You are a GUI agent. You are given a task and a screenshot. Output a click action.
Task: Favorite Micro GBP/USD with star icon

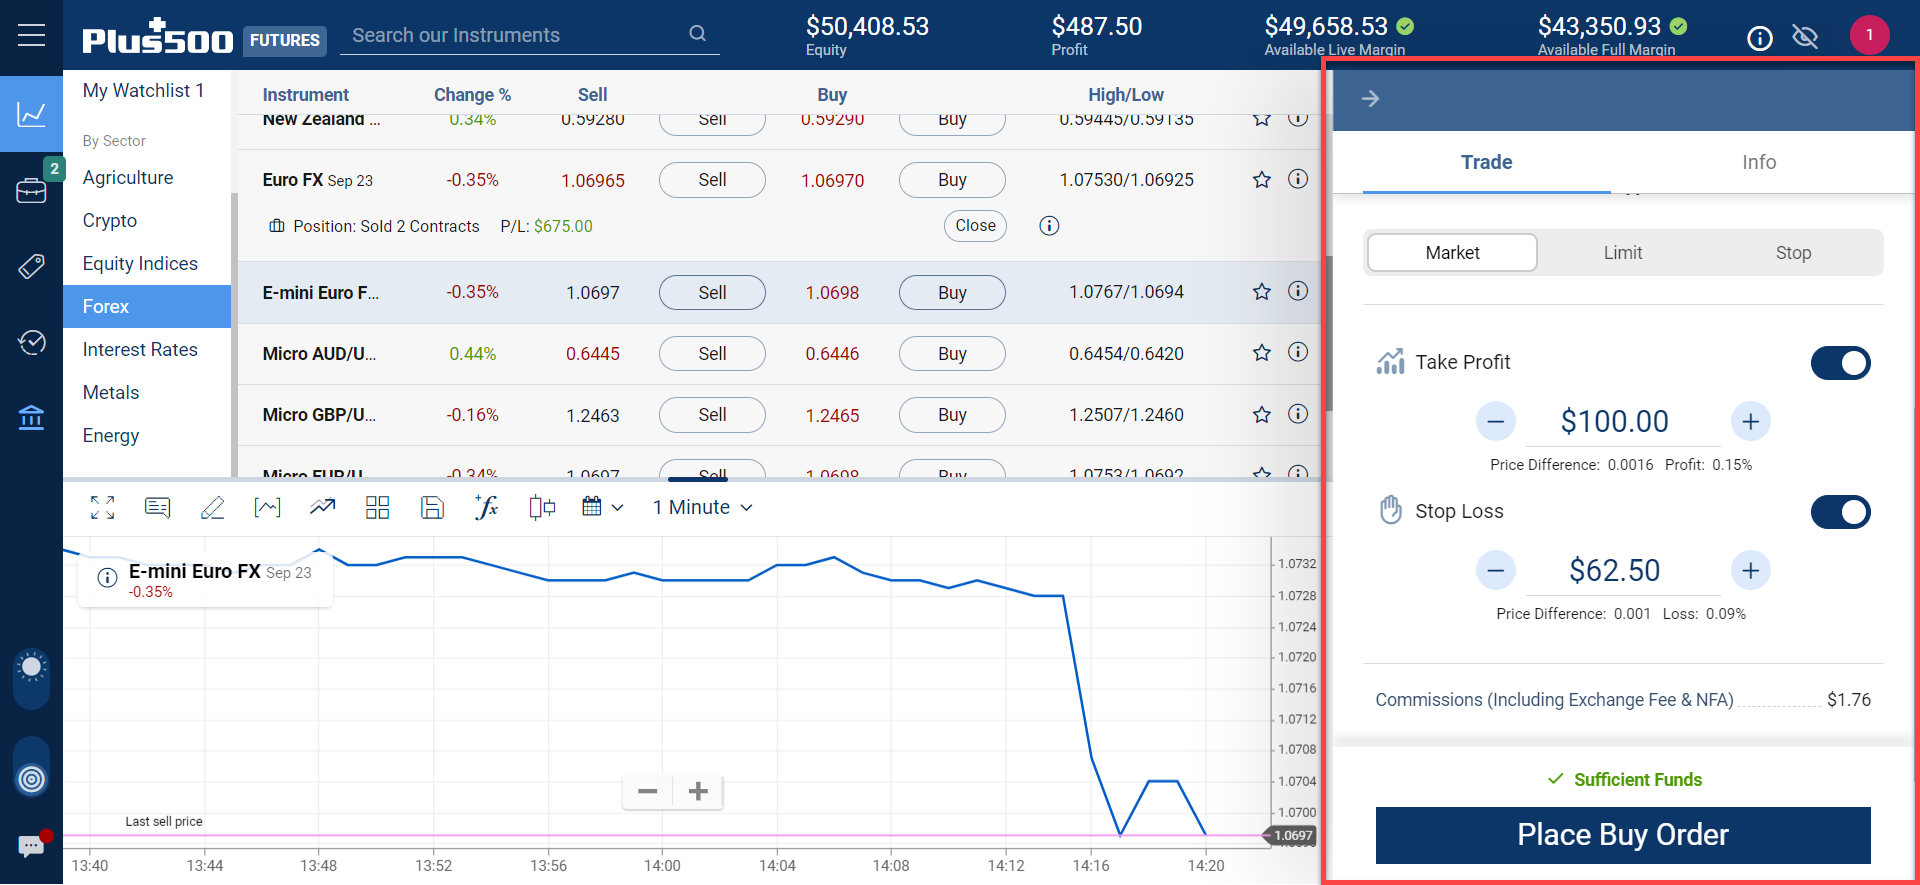tap(1262, 415)
